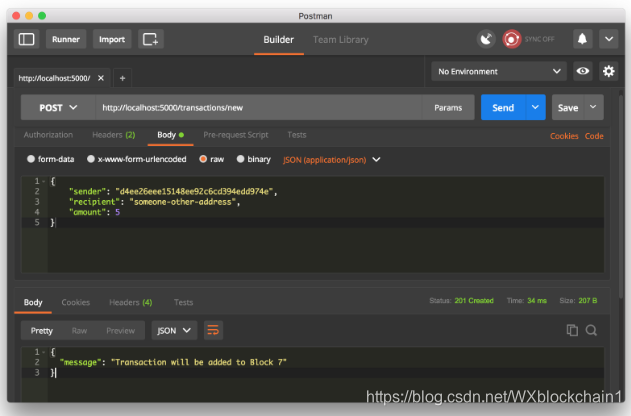Open the response Headers (4) tab
This screenshot has height=416, width=631.
(x=131, y=302)
